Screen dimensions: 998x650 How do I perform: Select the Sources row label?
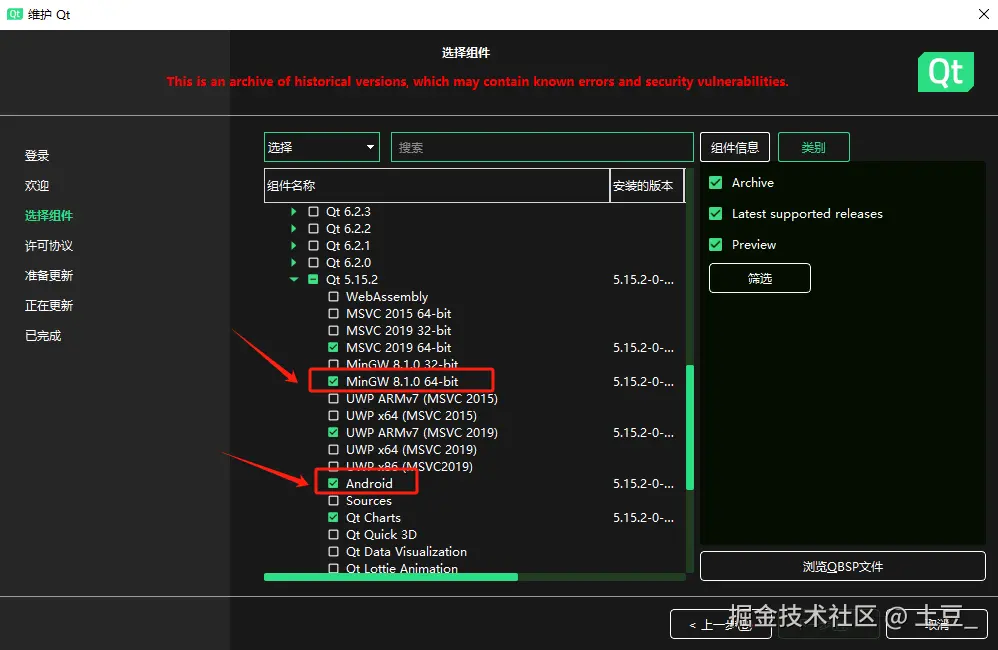[369, 500]
